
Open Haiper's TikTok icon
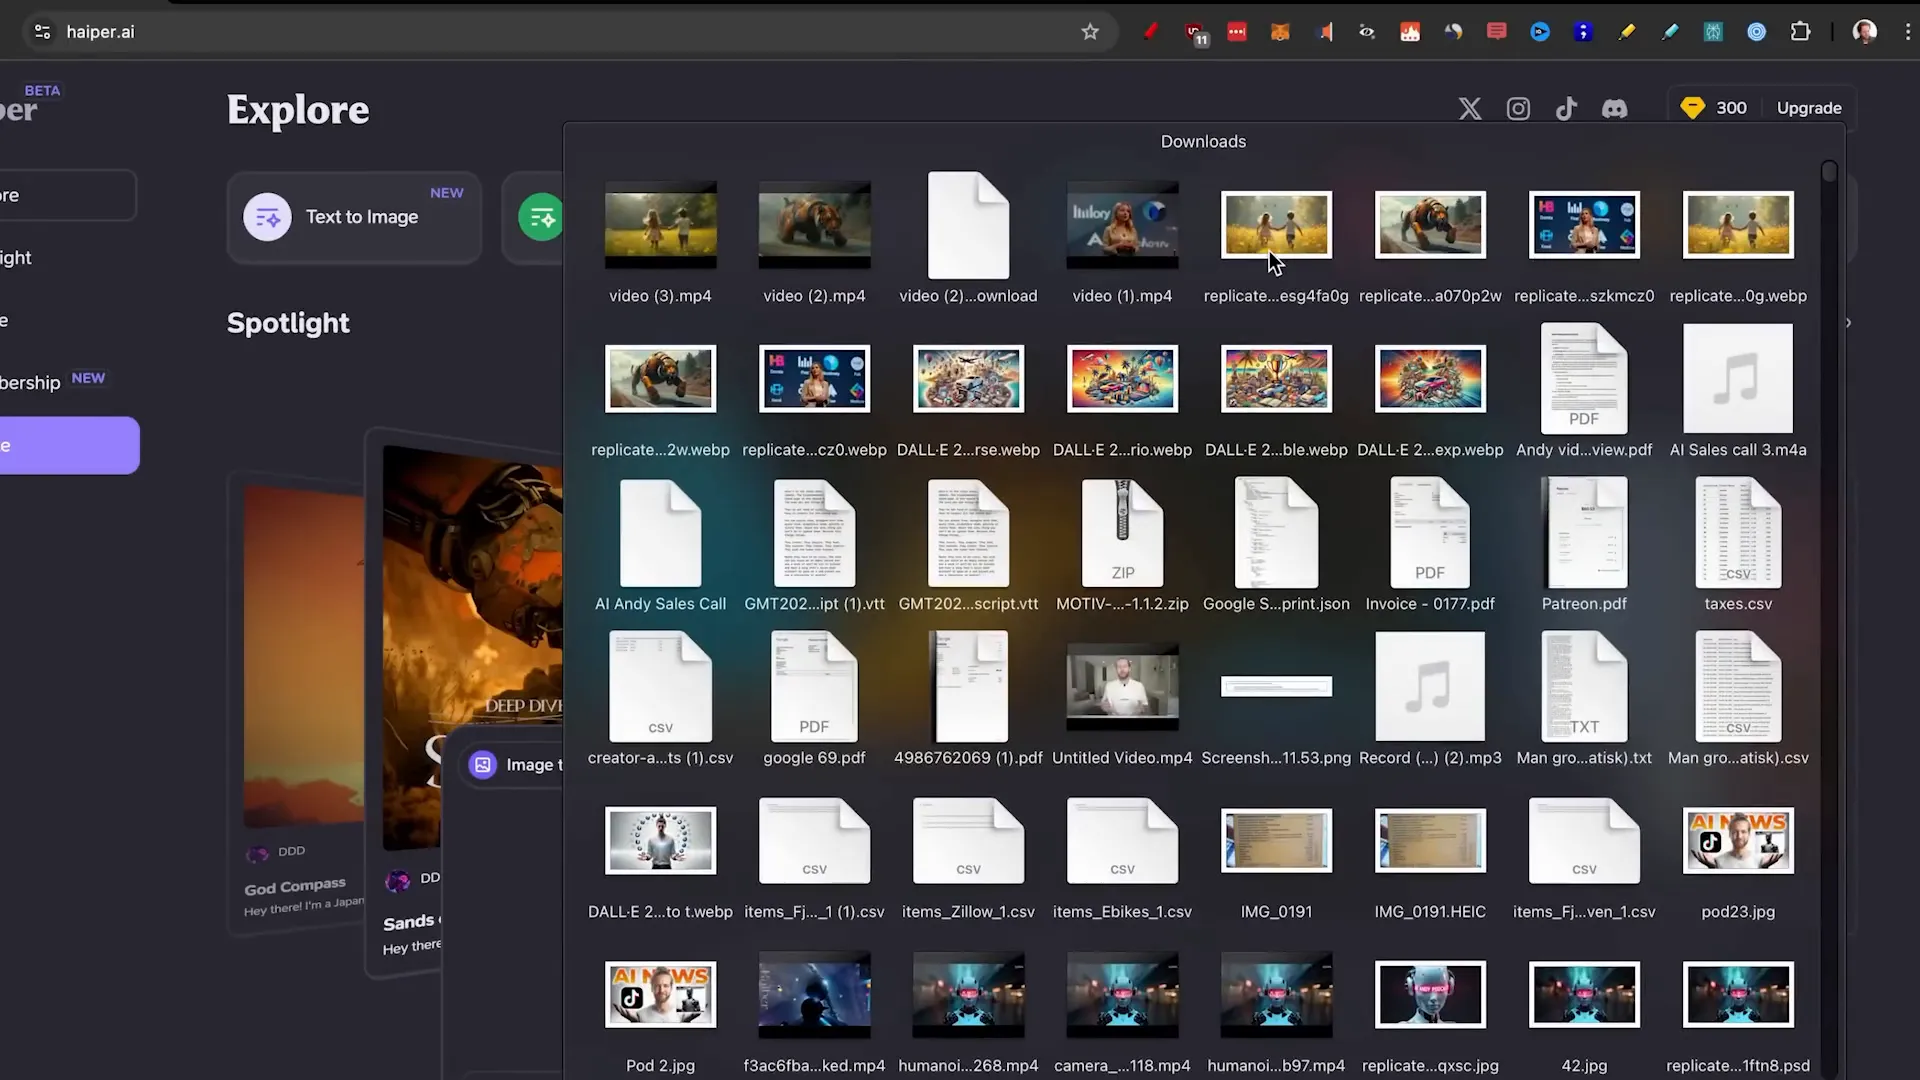tap(1566, 108)
